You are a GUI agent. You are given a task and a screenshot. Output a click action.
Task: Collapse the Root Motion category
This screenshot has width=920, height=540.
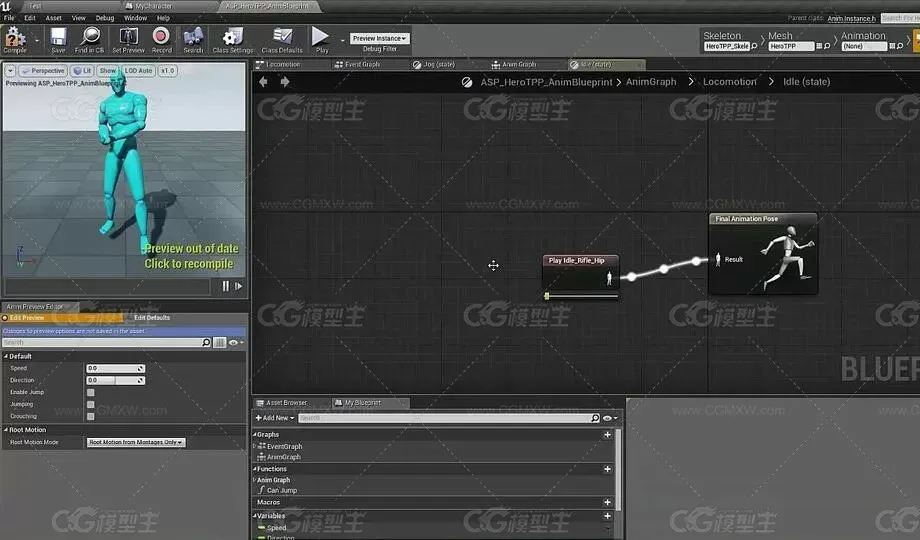6,430
